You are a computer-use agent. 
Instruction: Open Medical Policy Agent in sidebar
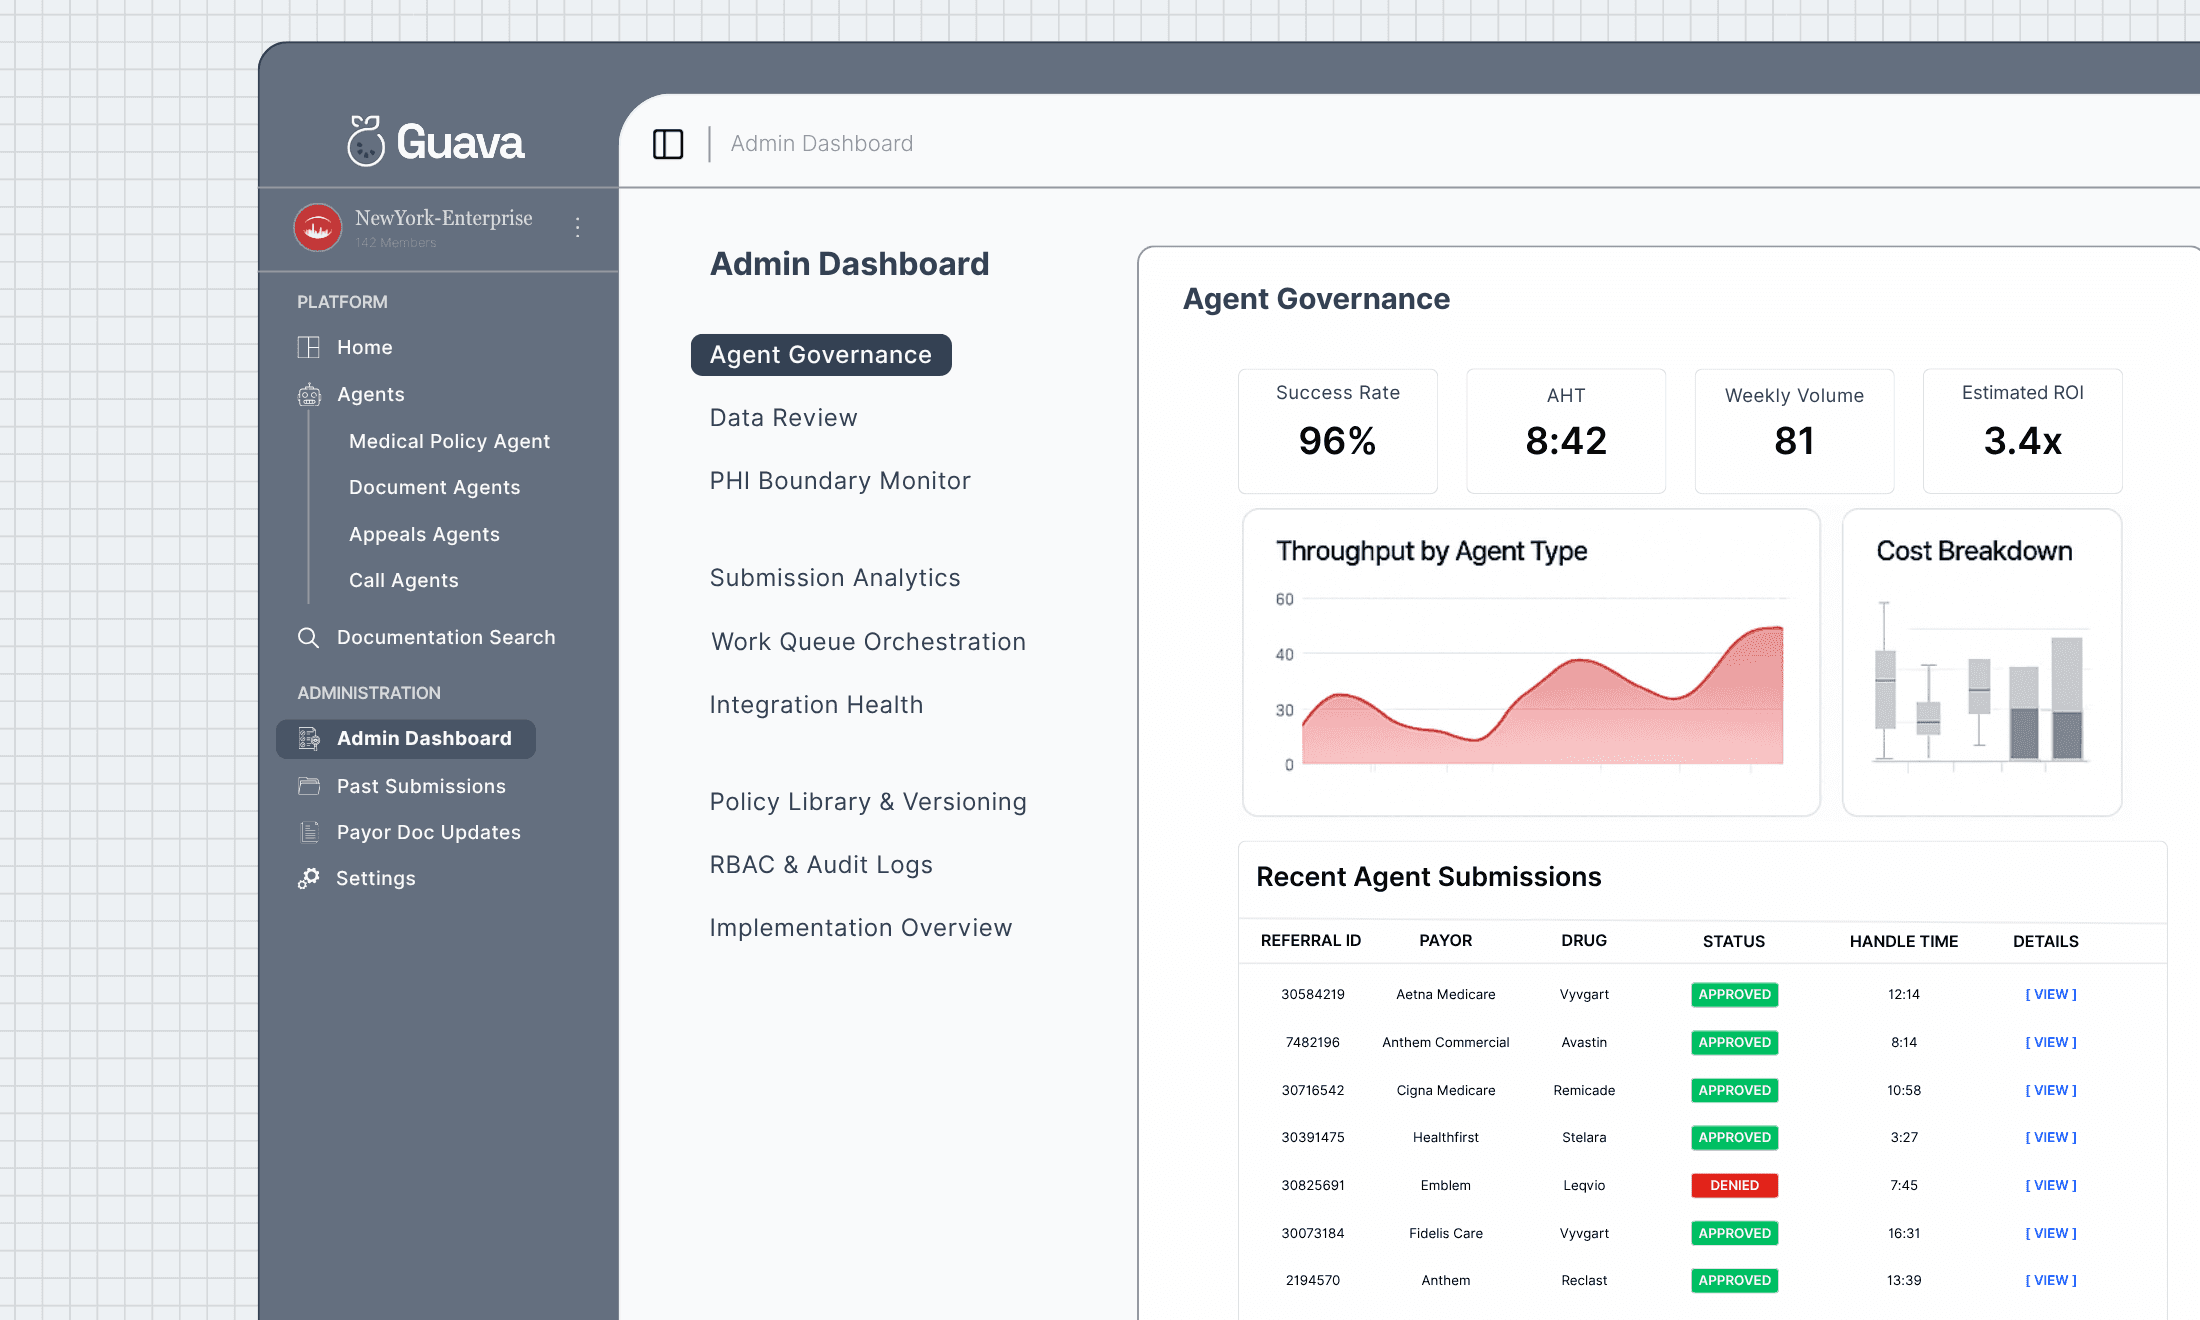tap(449, 441)
